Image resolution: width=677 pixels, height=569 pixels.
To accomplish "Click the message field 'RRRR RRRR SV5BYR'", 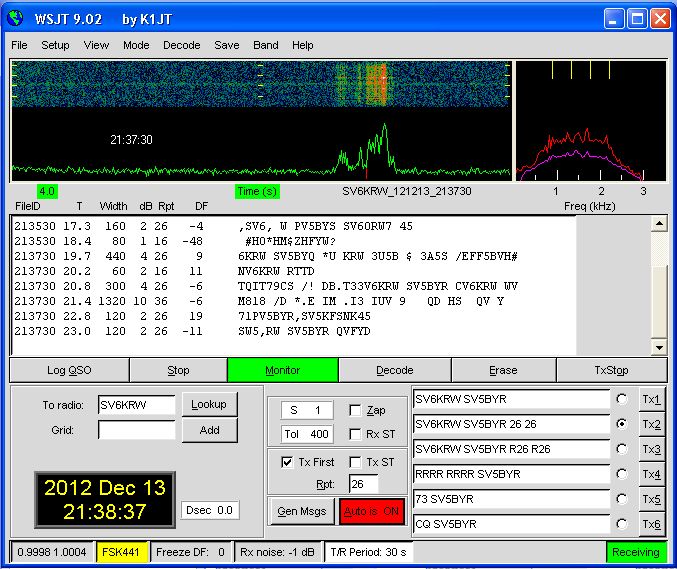I will [x=511, y=474].
